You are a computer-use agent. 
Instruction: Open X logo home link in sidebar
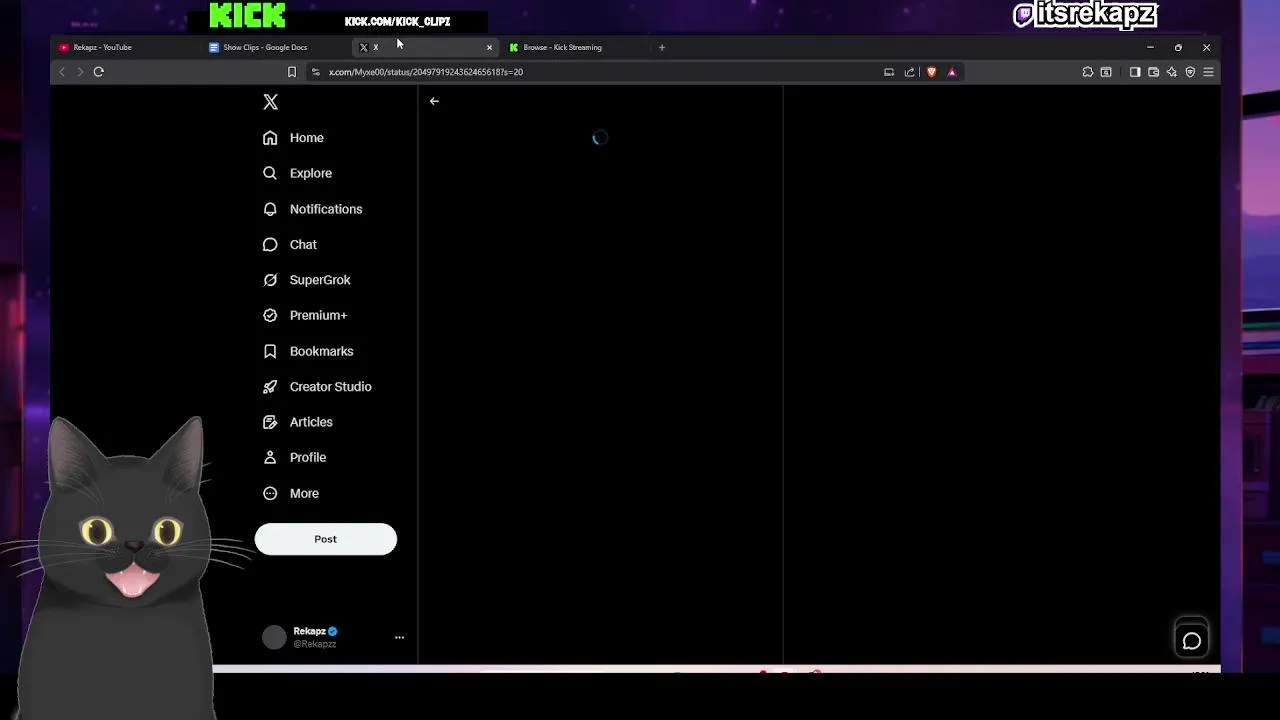[x=270, y=102]
